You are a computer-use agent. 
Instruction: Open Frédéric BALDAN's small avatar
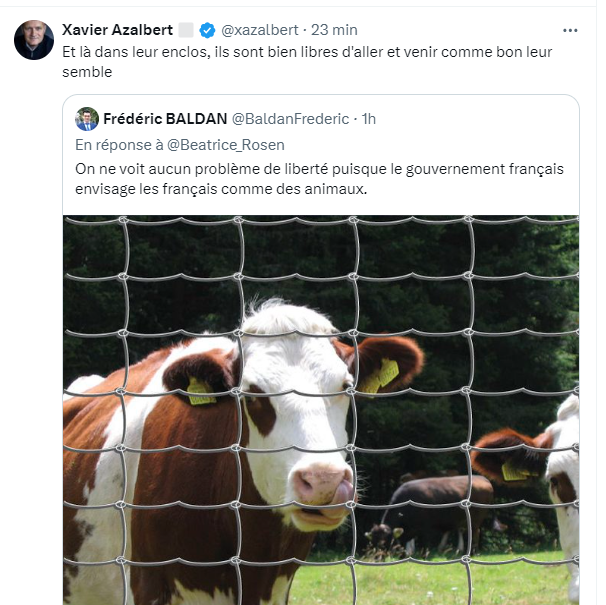tap(87, 119)
